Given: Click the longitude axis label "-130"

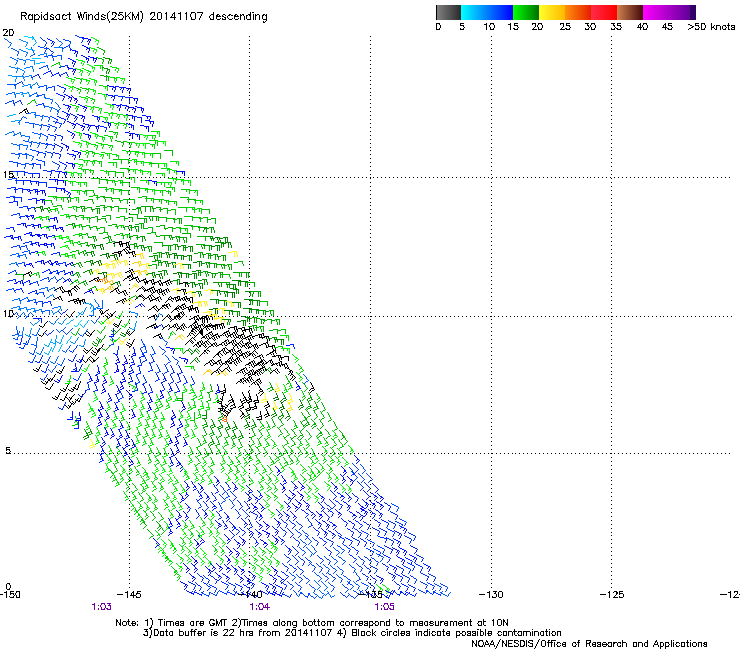Looking at the screenshot, I should point(491,595).
